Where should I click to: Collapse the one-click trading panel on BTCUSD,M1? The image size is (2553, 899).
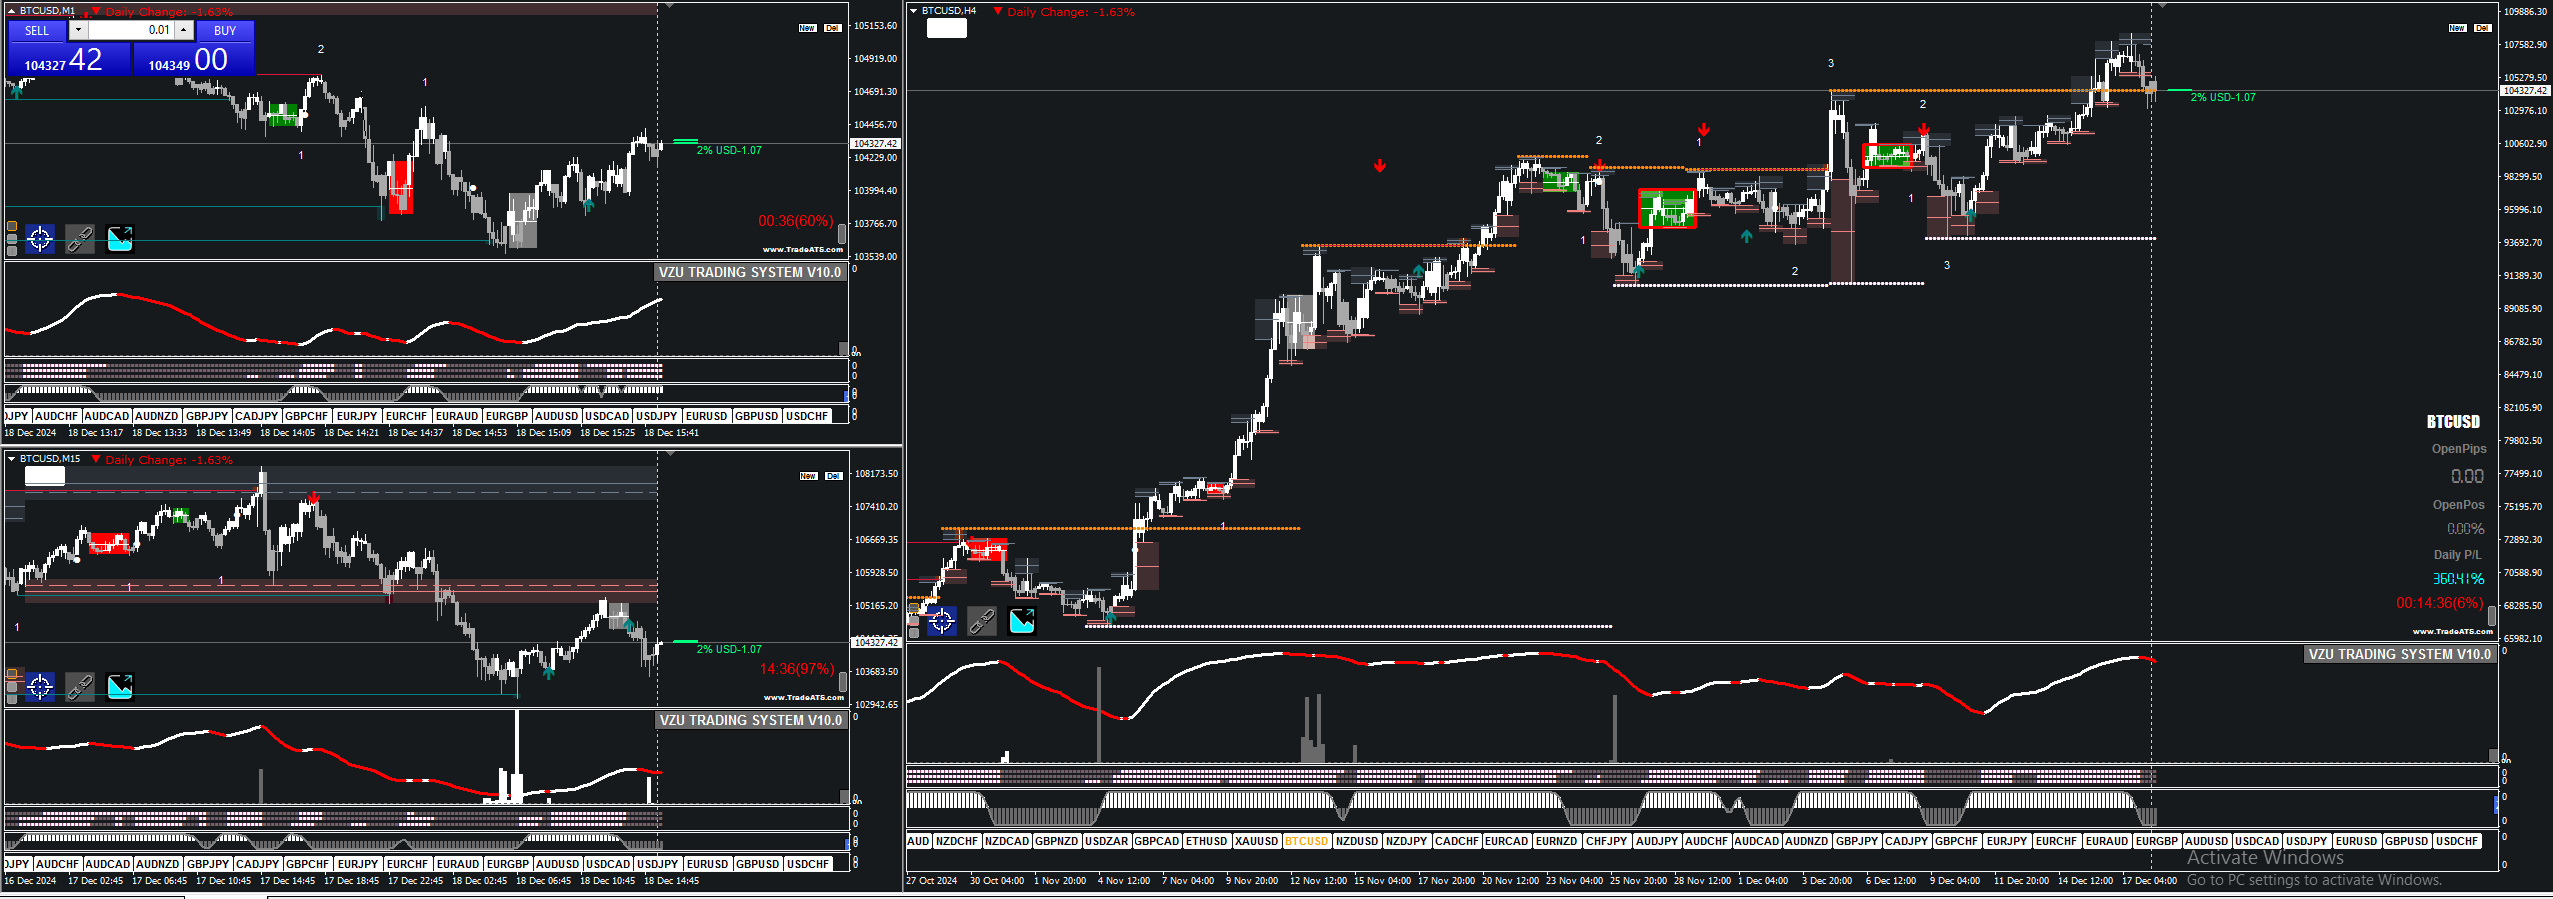pyautogui.click(x=11, y=10)
